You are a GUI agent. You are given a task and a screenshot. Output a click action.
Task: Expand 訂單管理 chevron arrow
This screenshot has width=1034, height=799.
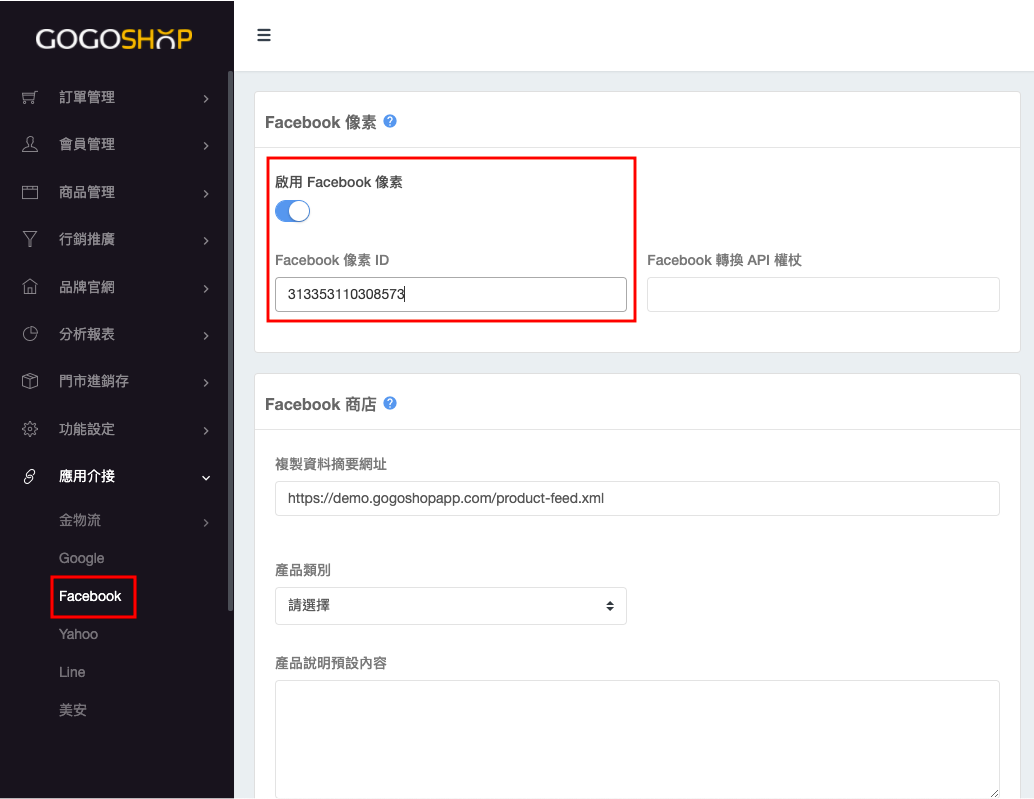click(x=206, y=99)
